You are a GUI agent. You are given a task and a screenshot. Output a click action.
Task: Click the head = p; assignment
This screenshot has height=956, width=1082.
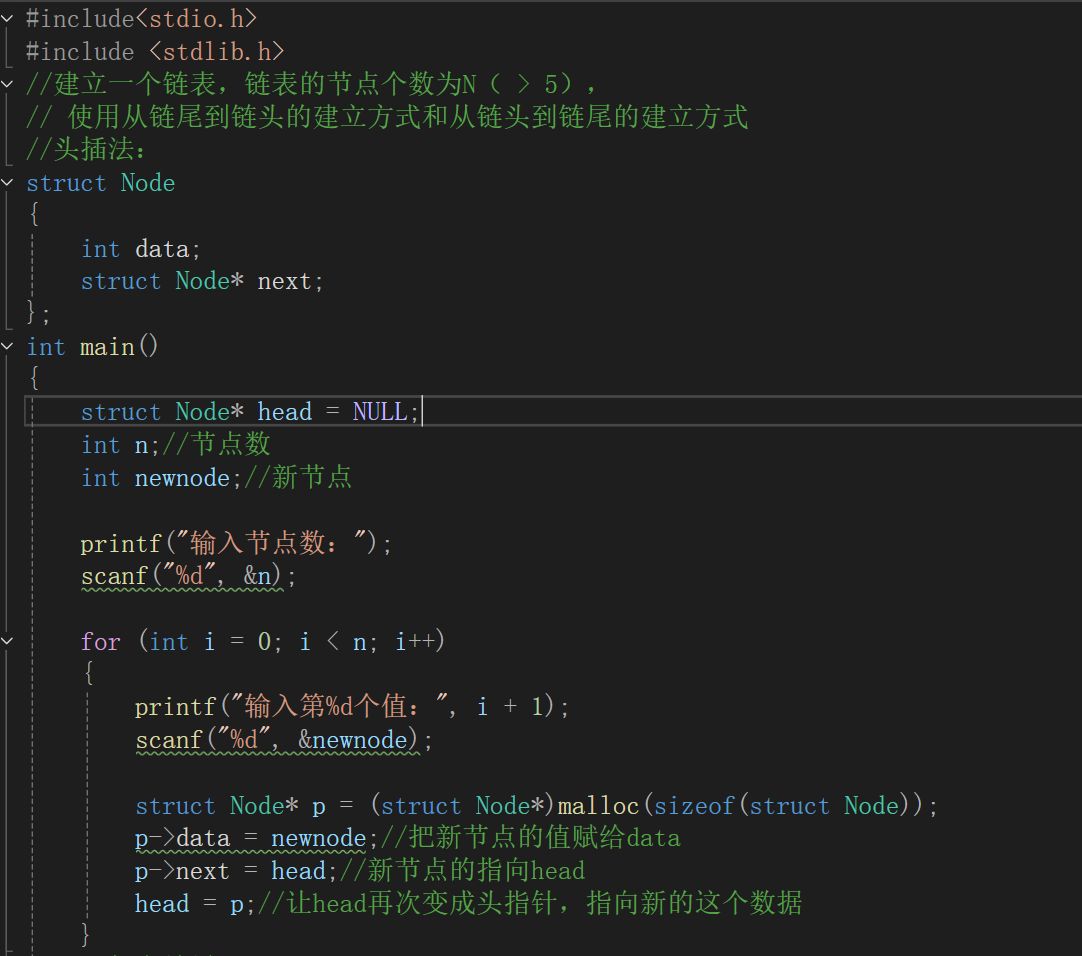coord(195,904)
